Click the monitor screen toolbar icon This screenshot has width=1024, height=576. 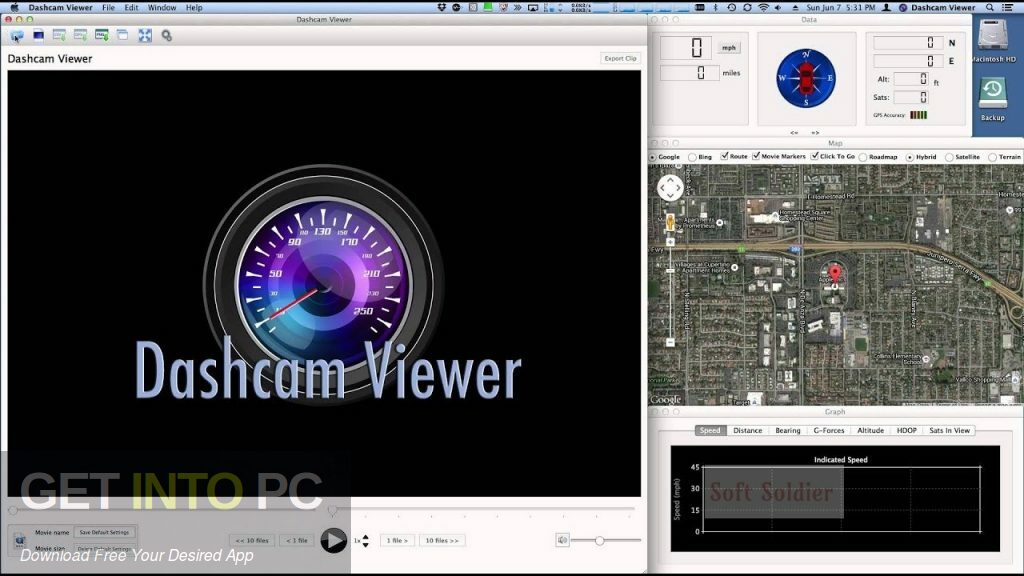(x=39, y=35)
